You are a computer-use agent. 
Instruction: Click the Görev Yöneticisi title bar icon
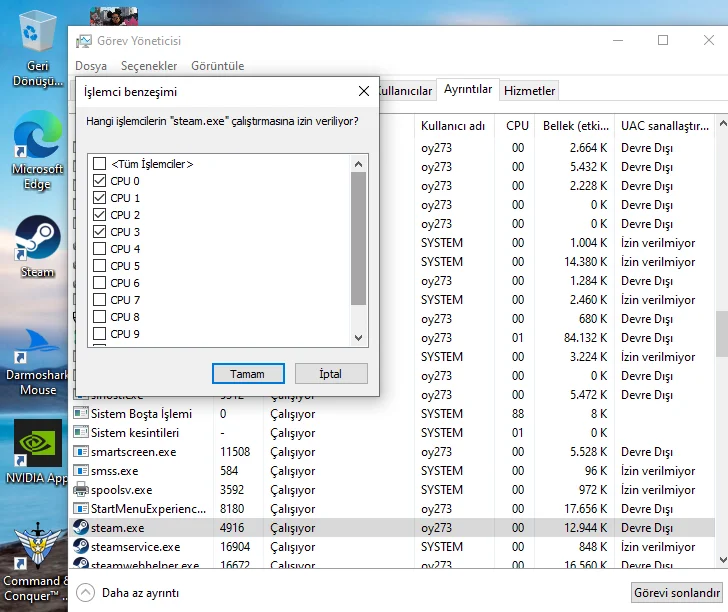84,41
